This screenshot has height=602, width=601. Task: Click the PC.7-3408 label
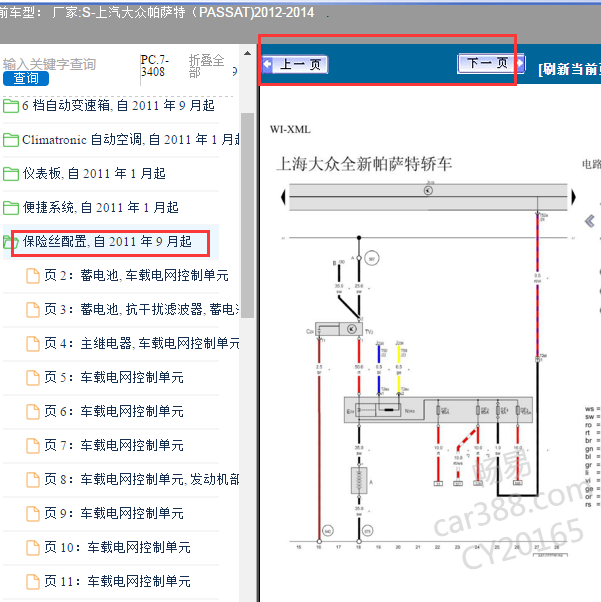pyautogui.click(x=154, y=66)
